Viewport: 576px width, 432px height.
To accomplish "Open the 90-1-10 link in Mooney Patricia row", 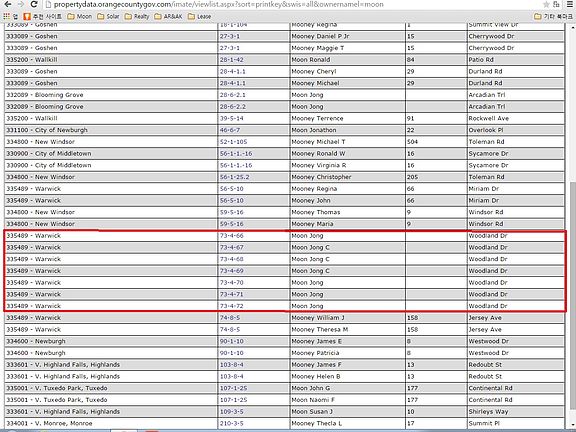I will pyautogui.click(x=231, y=353).
